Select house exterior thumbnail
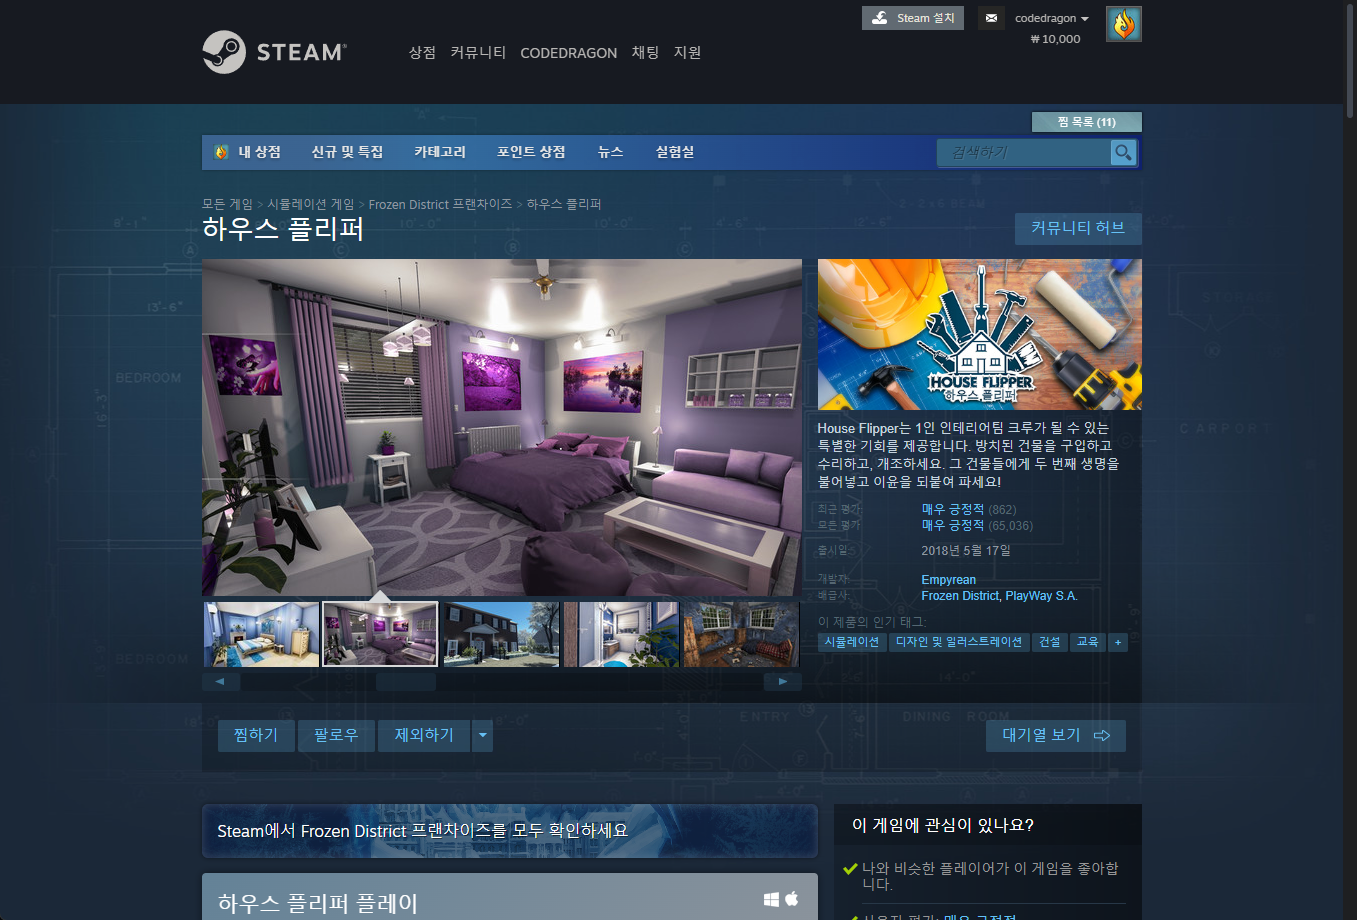The image size is (1357, 920). 501,634
